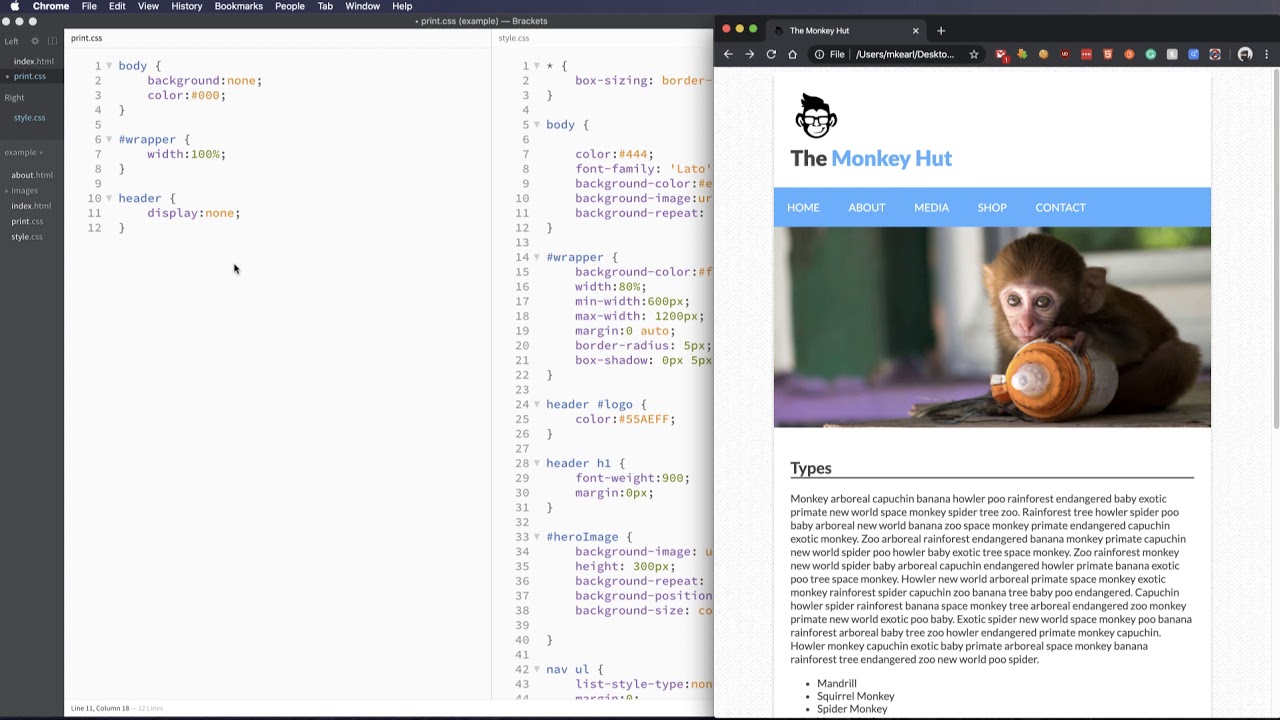
Task: Open Grammarly green G extension
Action: pos(1150,54)
